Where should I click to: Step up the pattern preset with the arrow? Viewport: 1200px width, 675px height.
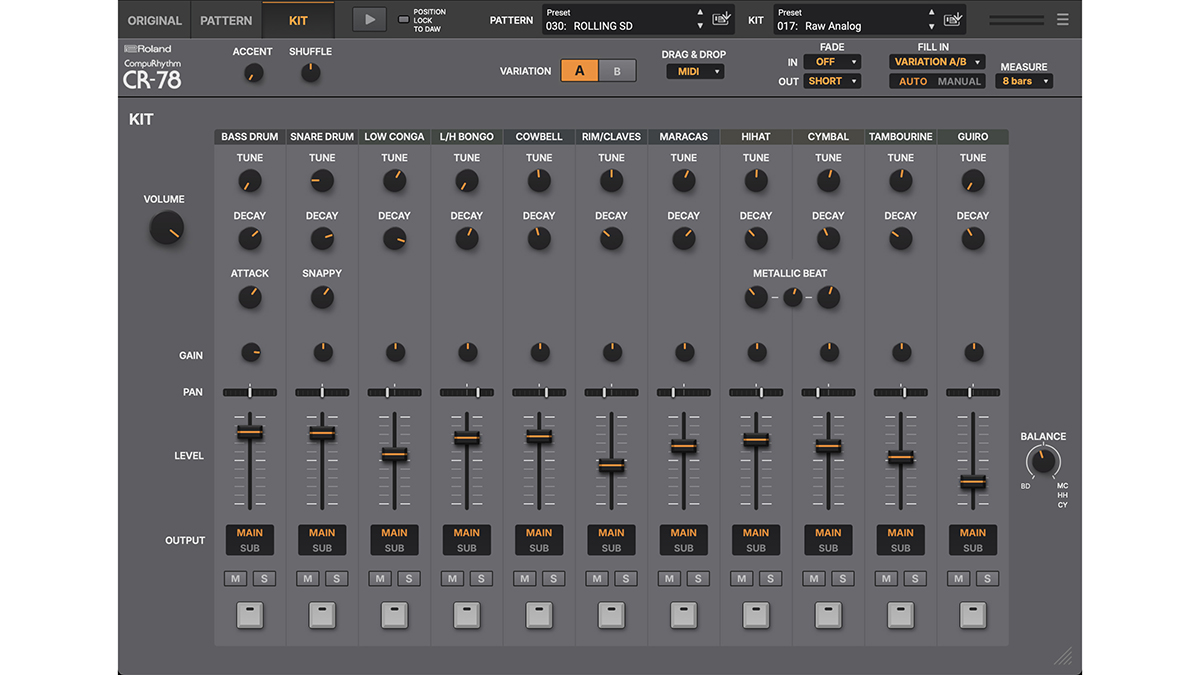coord(699,13)
